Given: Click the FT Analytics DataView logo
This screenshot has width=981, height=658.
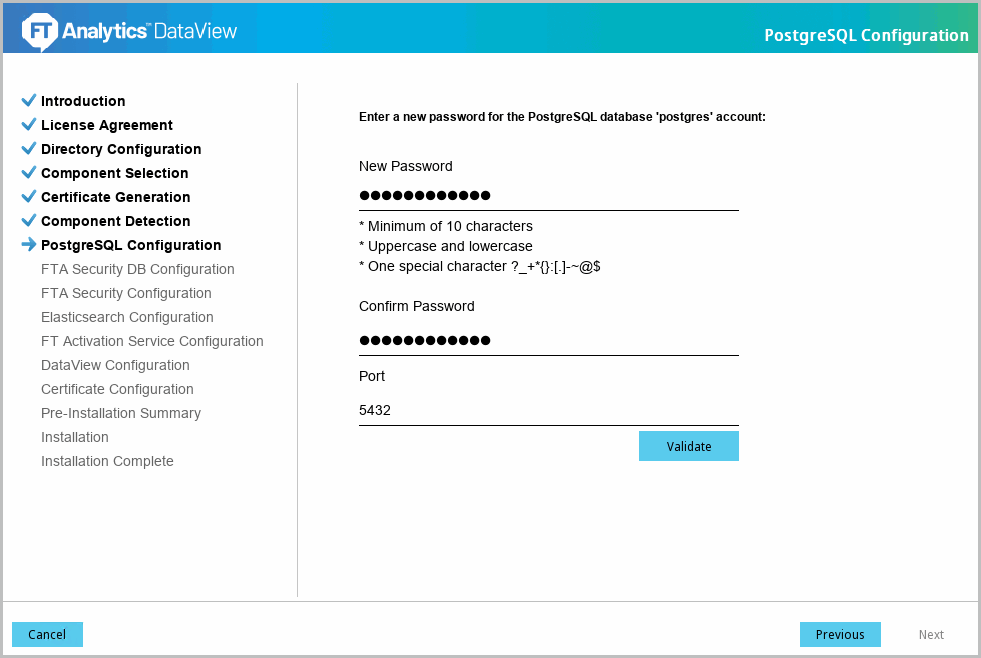Looking at the screenshot, I should (130, 32).
